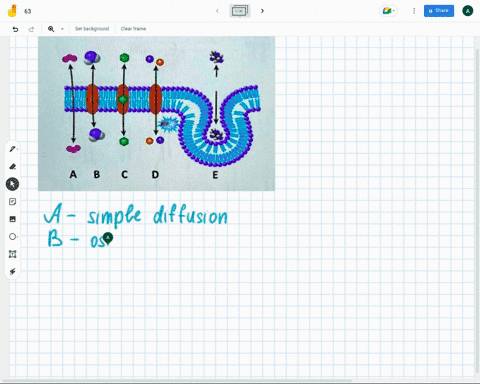Click the jam title "63"
This screenshot has width=480, height=384.
(28, 11)
